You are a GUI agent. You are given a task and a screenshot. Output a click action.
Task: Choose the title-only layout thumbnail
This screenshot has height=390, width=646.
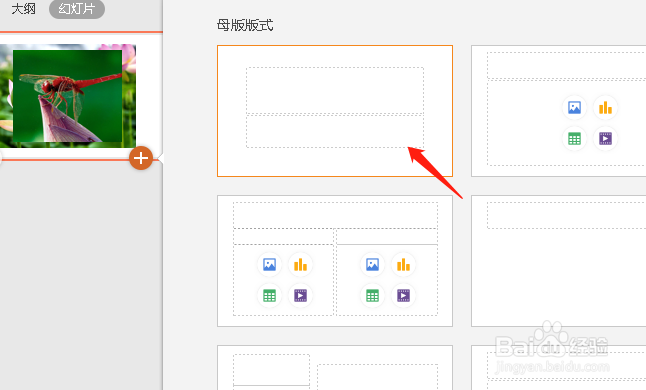[x=559, y=261]
